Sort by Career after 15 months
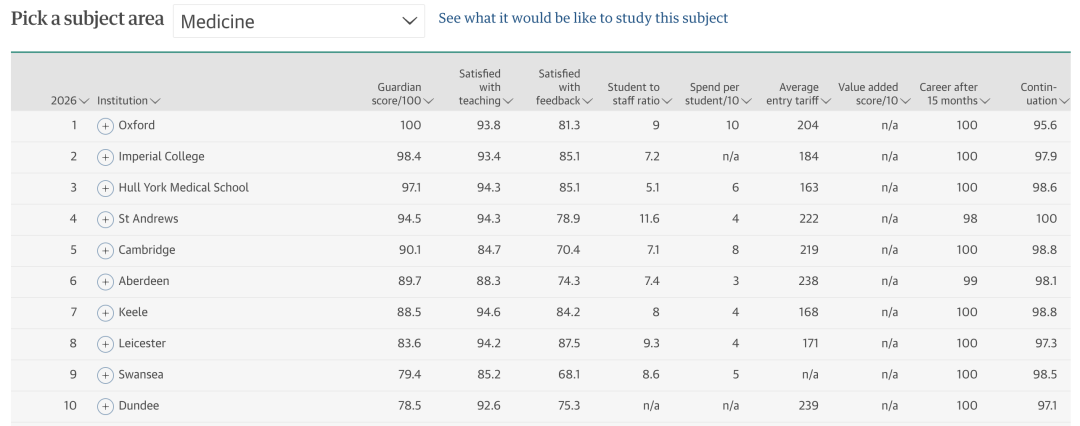The image size is (1080, 426). [x=954, y=94]
